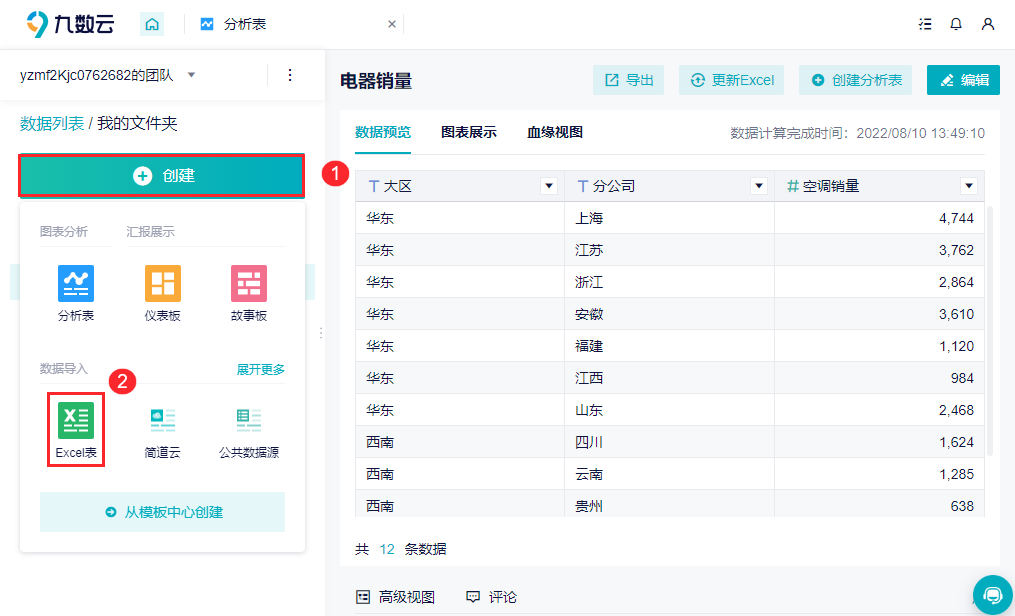Close the 分析表 tab
Image resolution: width=1015 pixels, height=616 pixels.
click(391, 24)
